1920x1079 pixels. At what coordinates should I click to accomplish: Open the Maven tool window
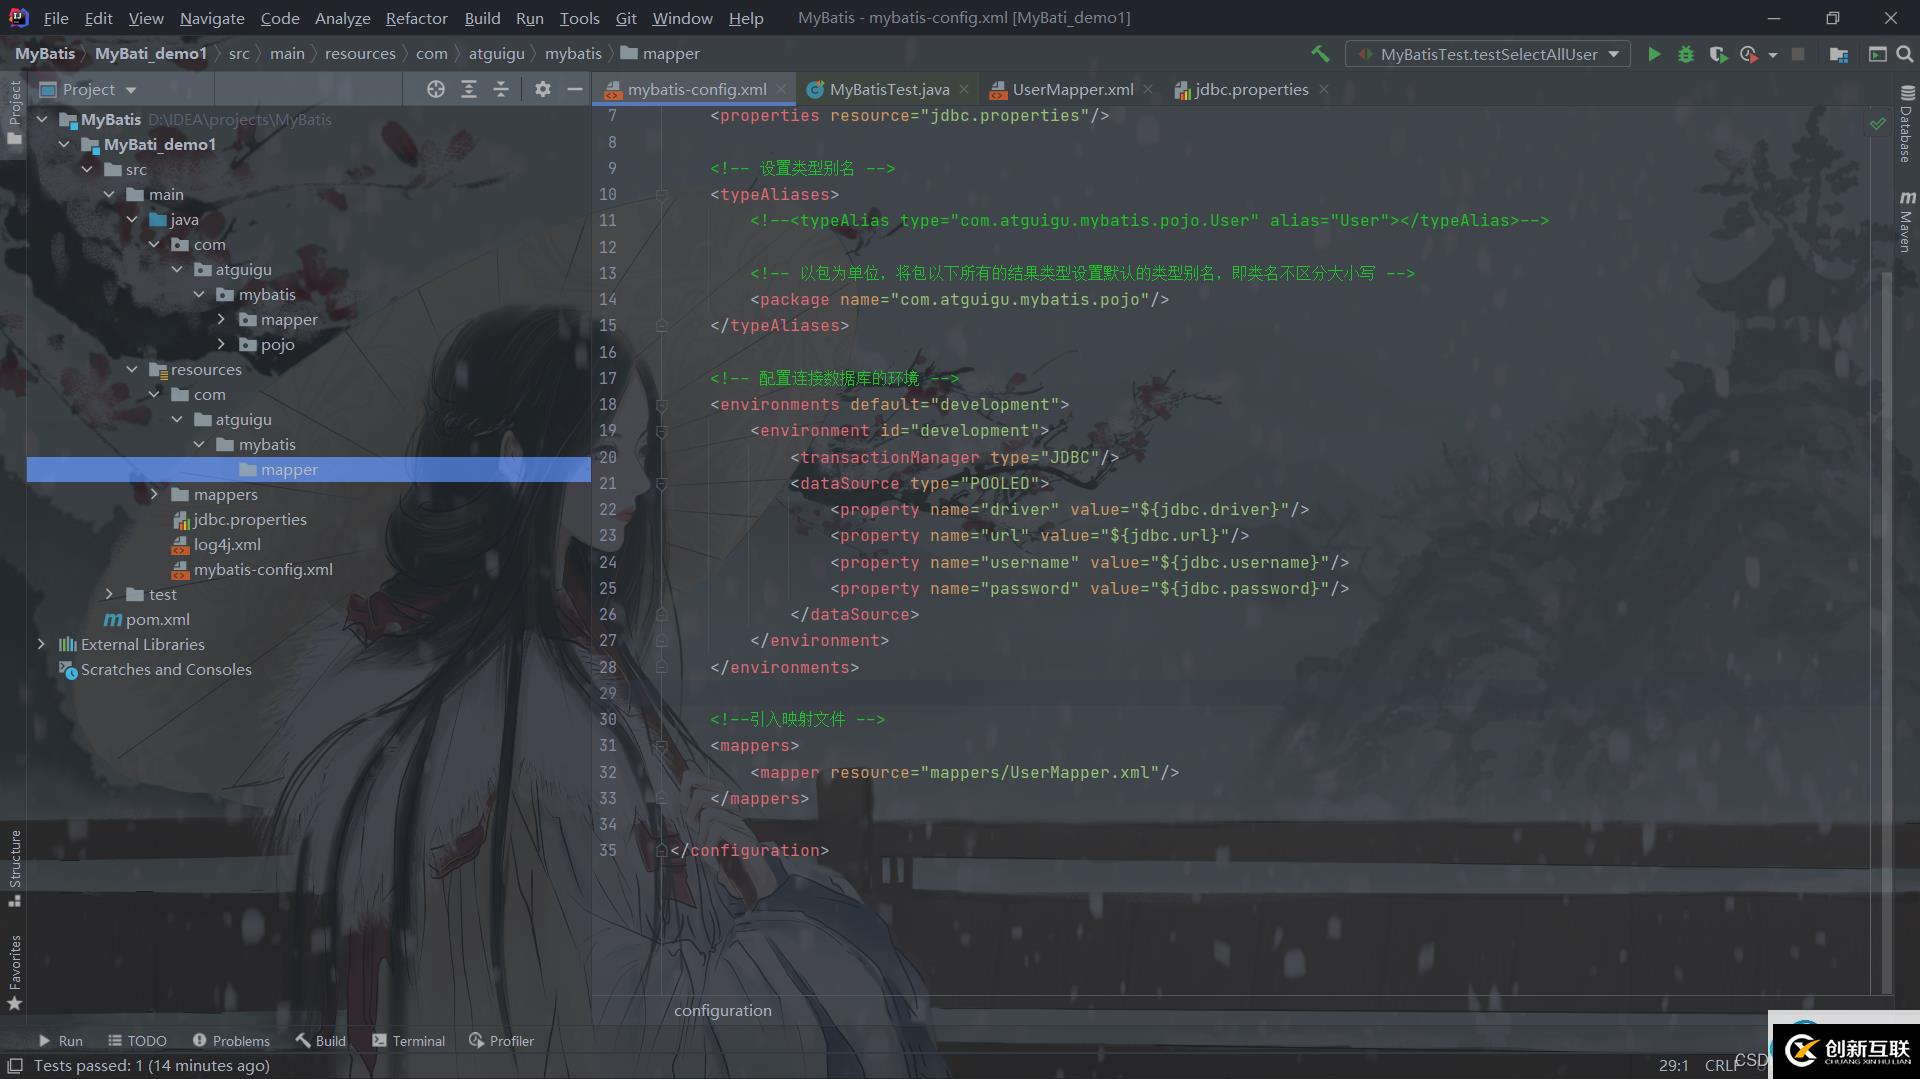click(1906, 220)
